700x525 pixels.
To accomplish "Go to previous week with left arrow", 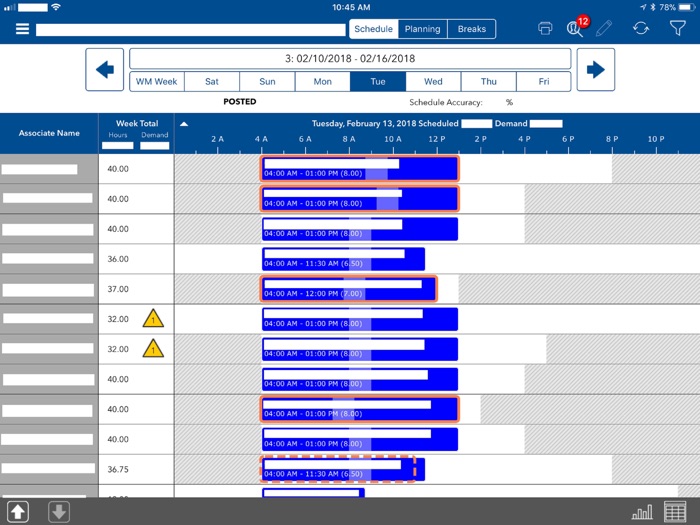I will (x=104, y=69).
